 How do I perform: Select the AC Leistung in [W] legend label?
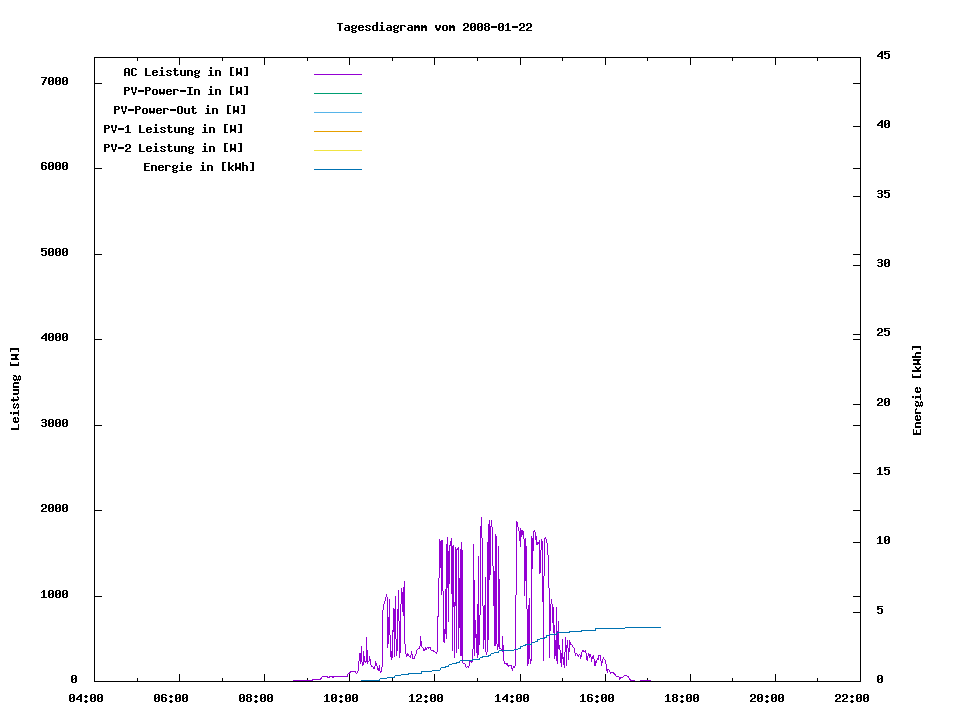pyautogui.click(x=186, y=72)
